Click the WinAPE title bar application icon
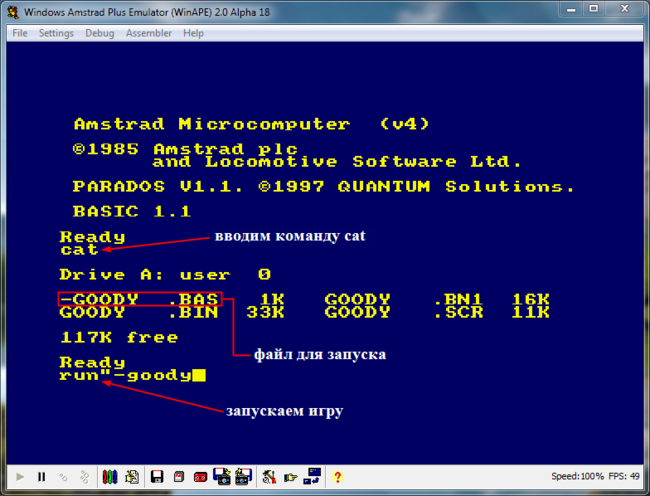Viewport: 650px width, 496px height. [13, 12]
